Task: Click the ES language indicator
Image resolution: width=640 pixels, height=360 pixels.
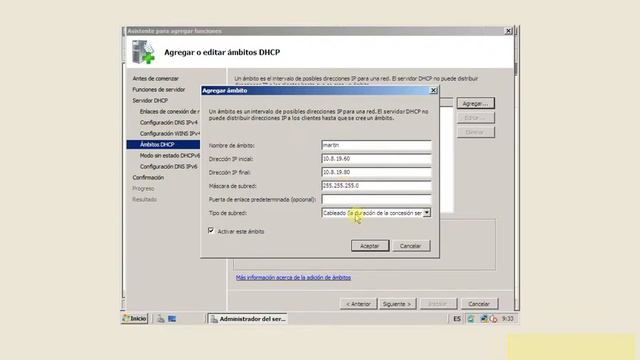Action: pos(457,319)
